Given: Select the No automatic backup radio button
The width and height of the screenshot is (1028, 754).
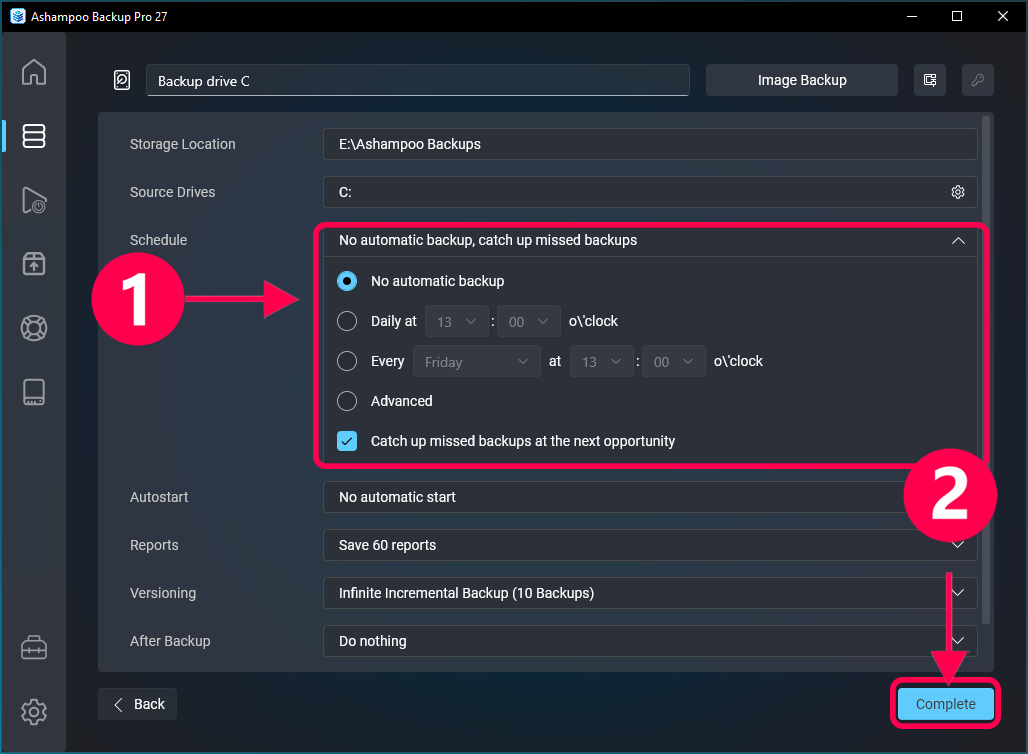Looking at the screenshot, I should click(x=347, y=281).
